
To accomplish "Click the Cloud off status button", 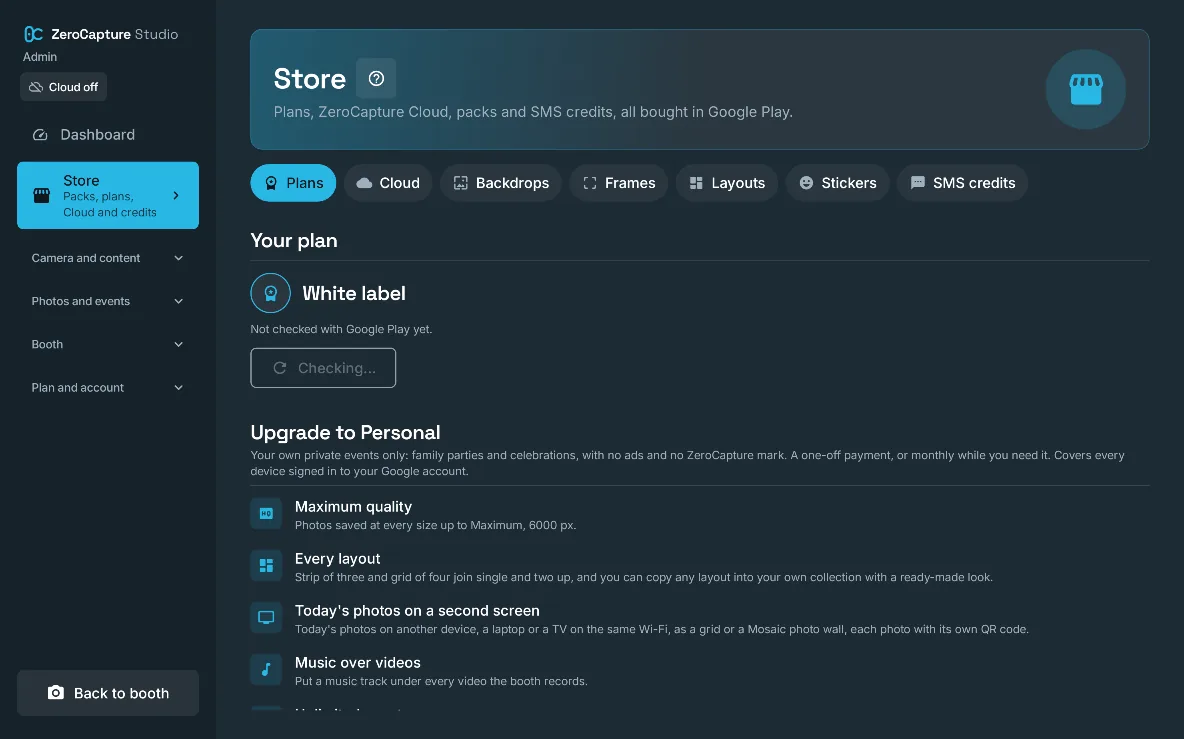I will (63, 87).
